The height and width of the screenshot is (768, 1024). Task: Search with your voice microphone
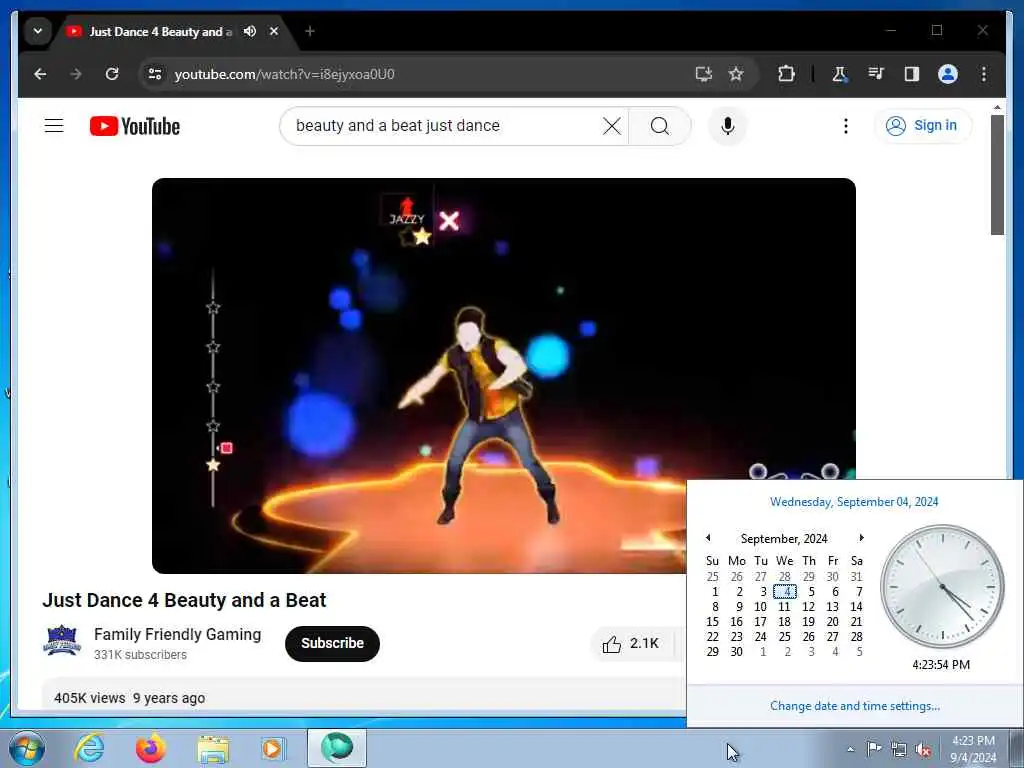(728, 125)
